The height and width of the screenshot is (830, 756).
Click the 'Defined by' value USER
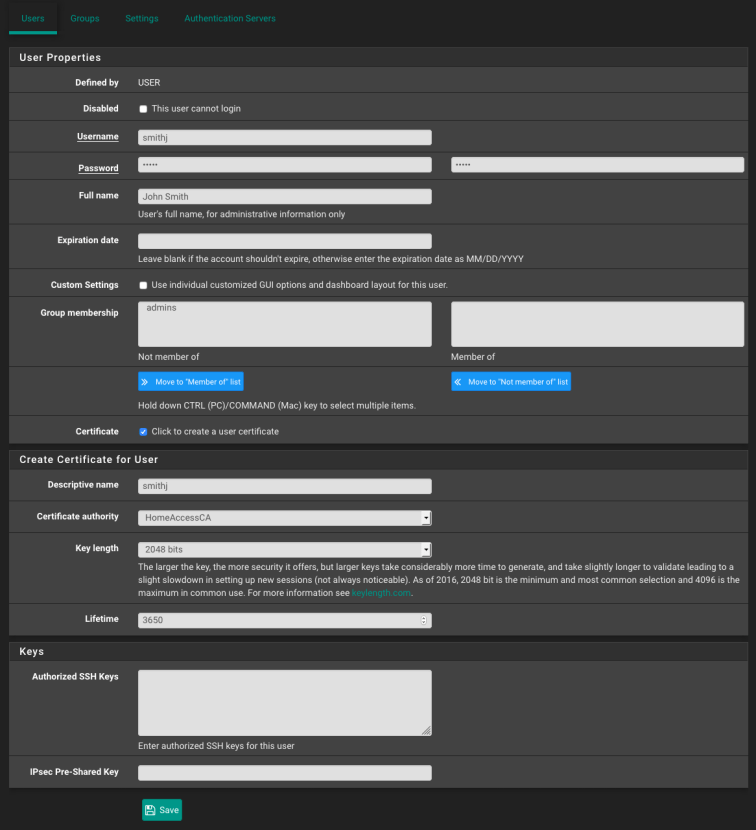tap(149, 83)
